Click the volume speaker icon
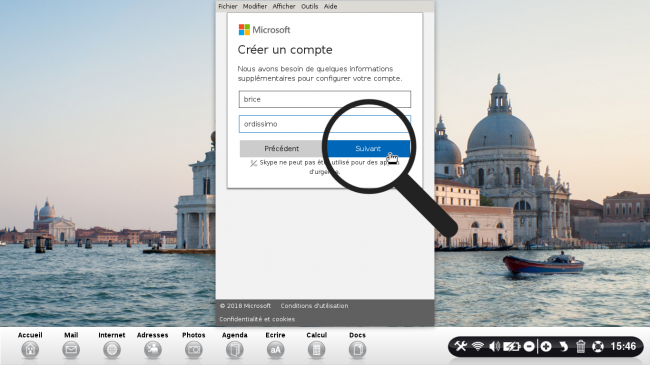The width and height of the screenshot is (650, 365). pos(494,346)
